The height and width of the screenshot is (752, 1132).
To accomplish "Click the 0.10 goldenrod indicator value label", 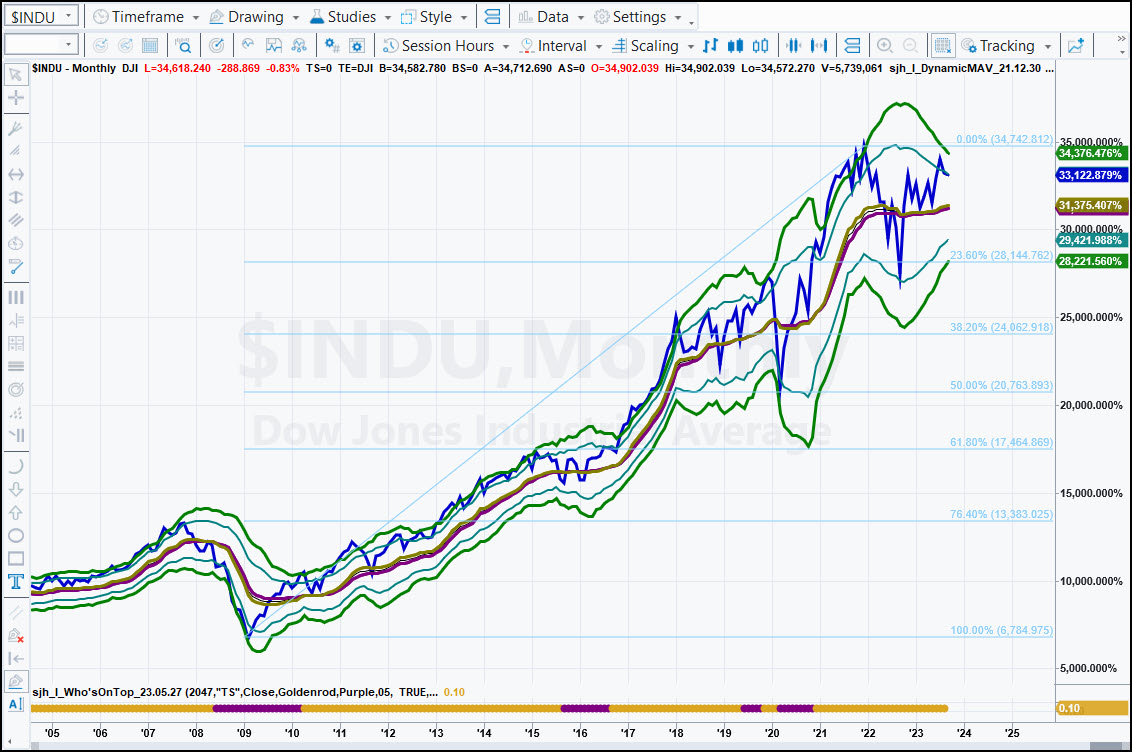I will [x=1091, y=708].
